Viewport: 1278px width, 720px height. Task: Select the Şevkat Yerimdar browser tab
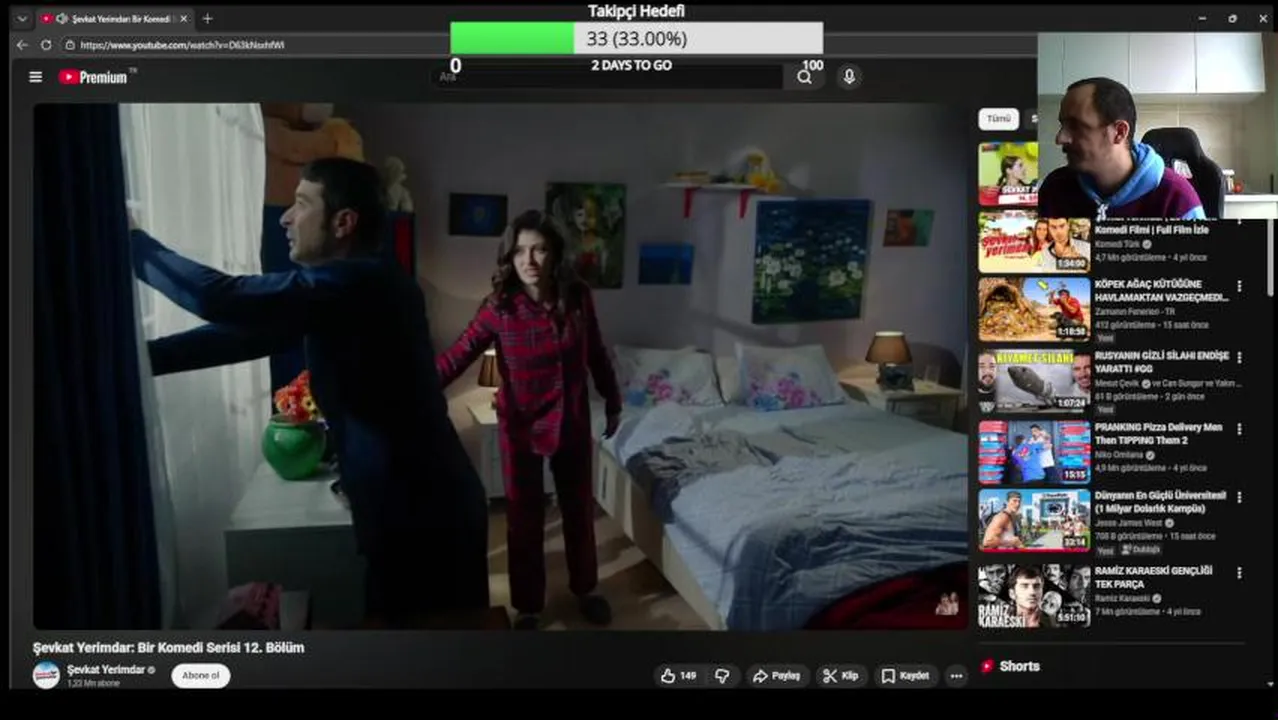(114, 18)
